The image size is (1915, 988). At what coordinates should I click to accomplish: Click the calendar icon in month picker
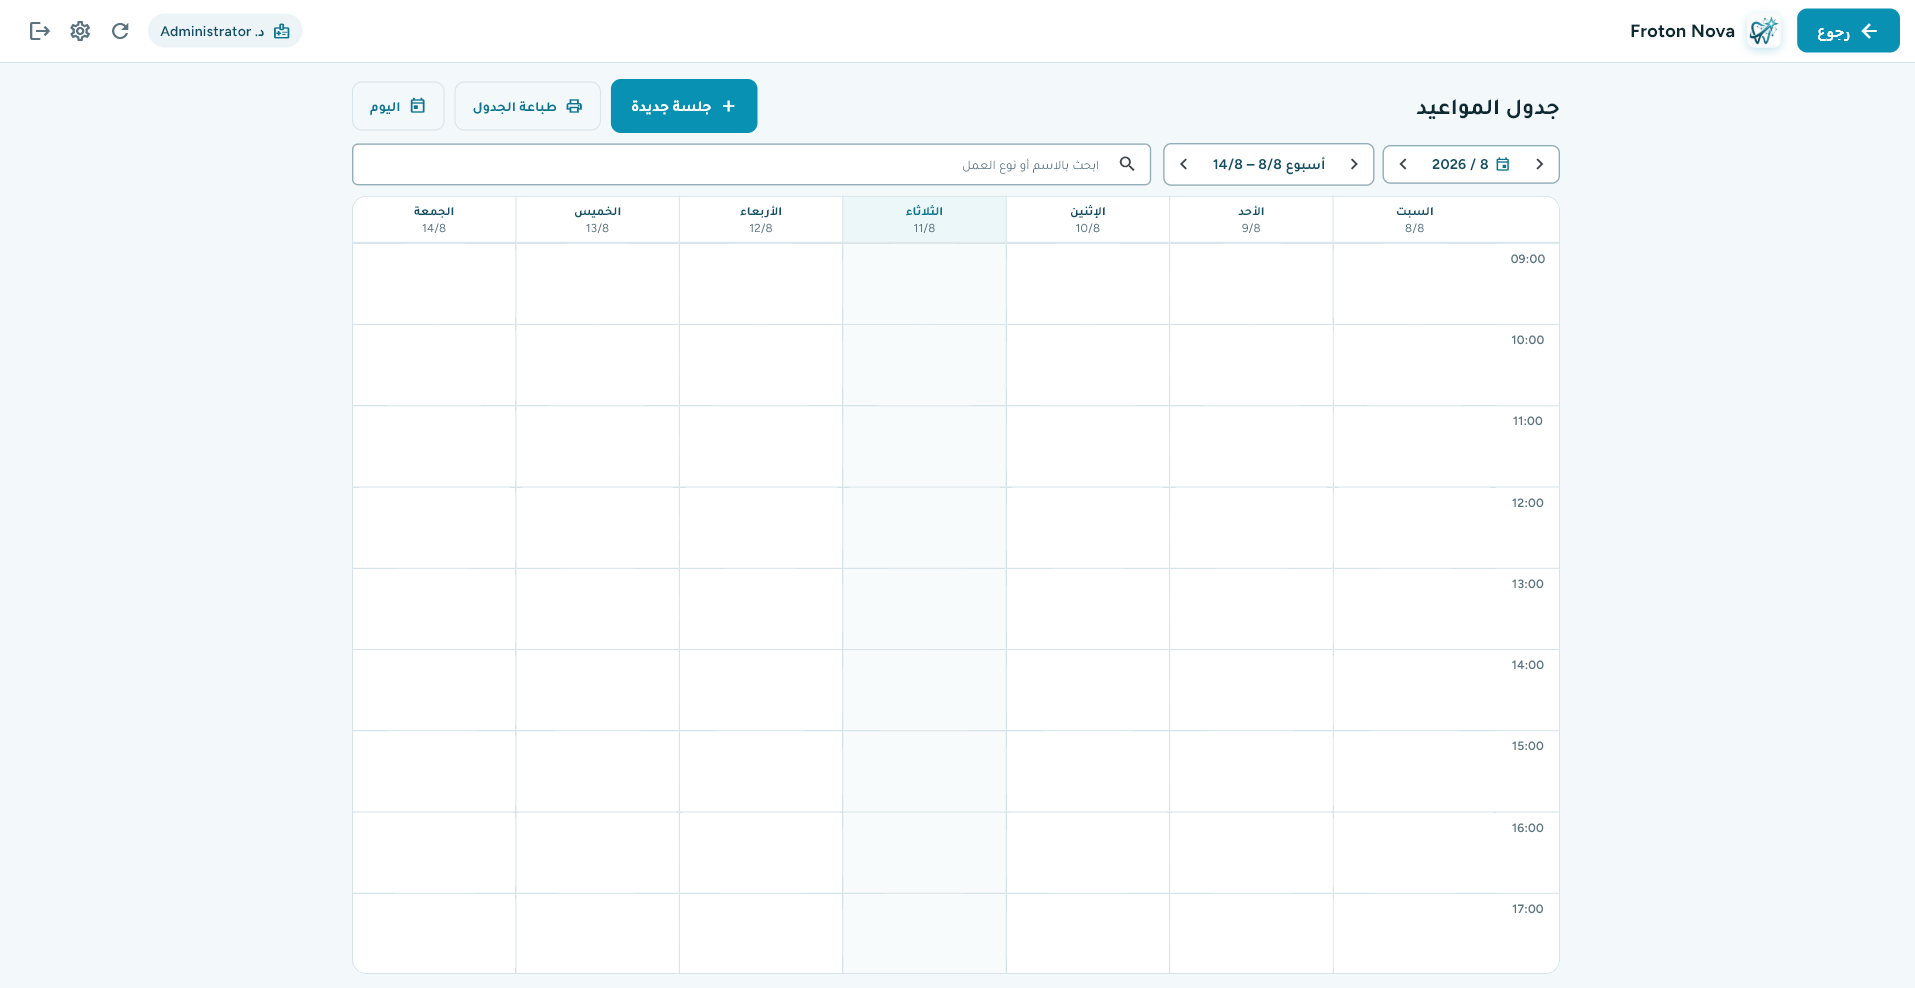(x=1502, y=164)
